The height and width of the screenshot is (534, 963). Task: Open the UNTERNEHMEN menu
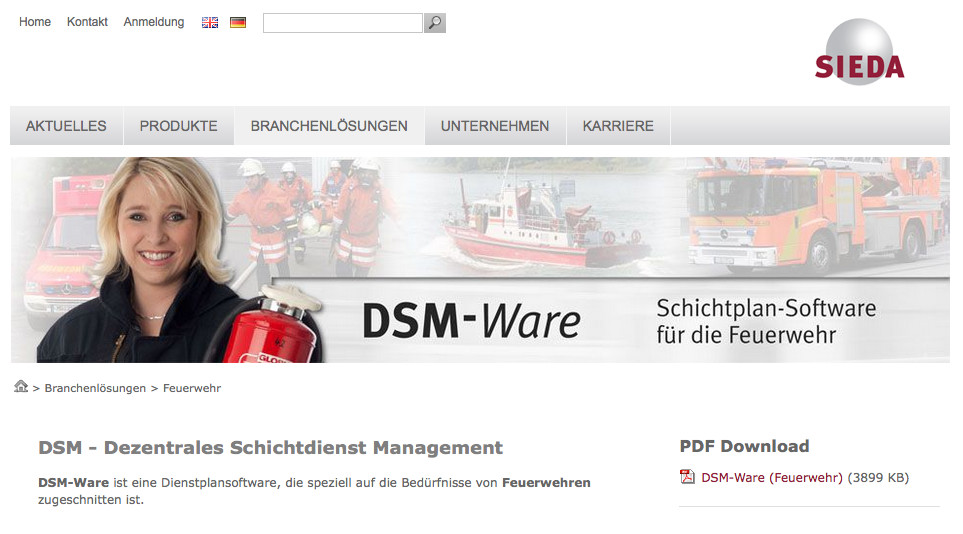click(x=495, y=126)
